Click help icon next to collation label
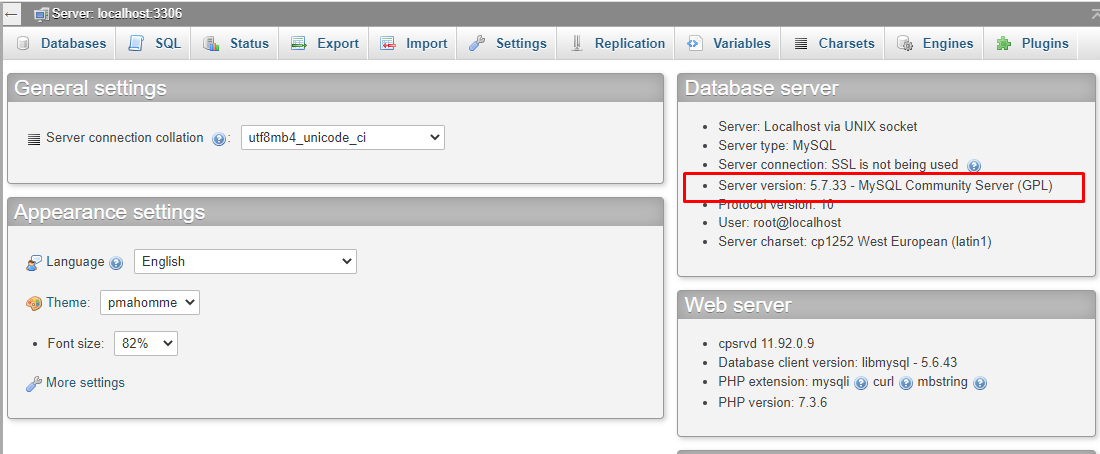1100x454 pixels. (218, 139)
